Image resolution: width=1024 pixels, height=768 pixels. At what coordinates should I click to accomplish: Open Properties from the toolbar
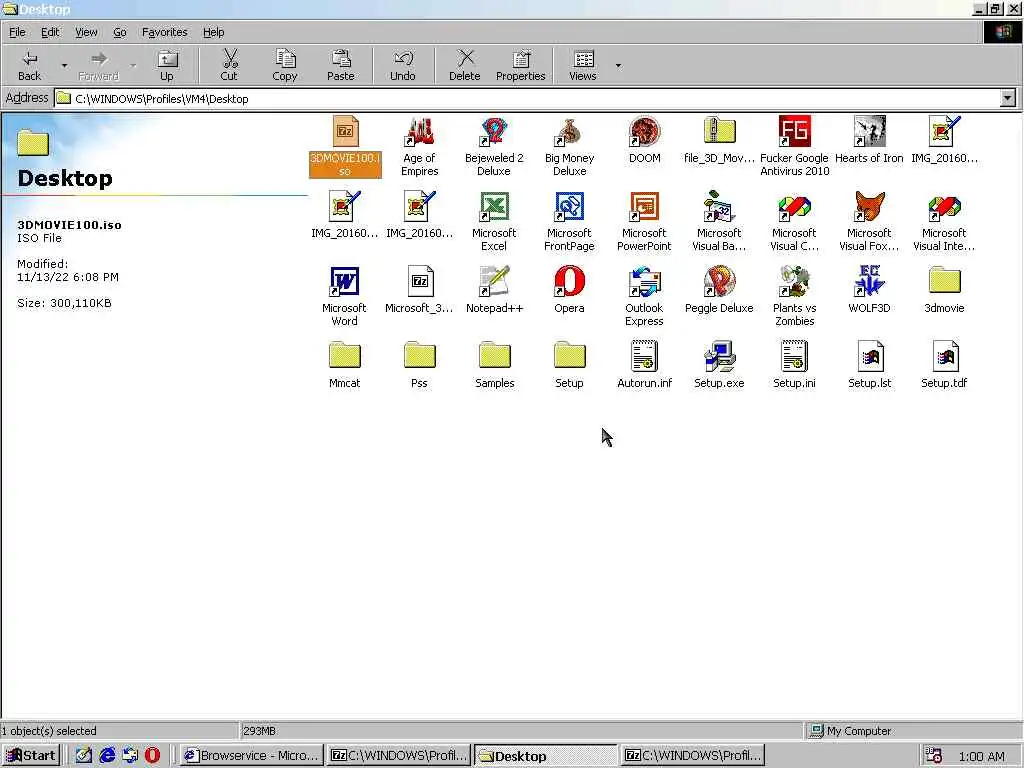[520, 65]
